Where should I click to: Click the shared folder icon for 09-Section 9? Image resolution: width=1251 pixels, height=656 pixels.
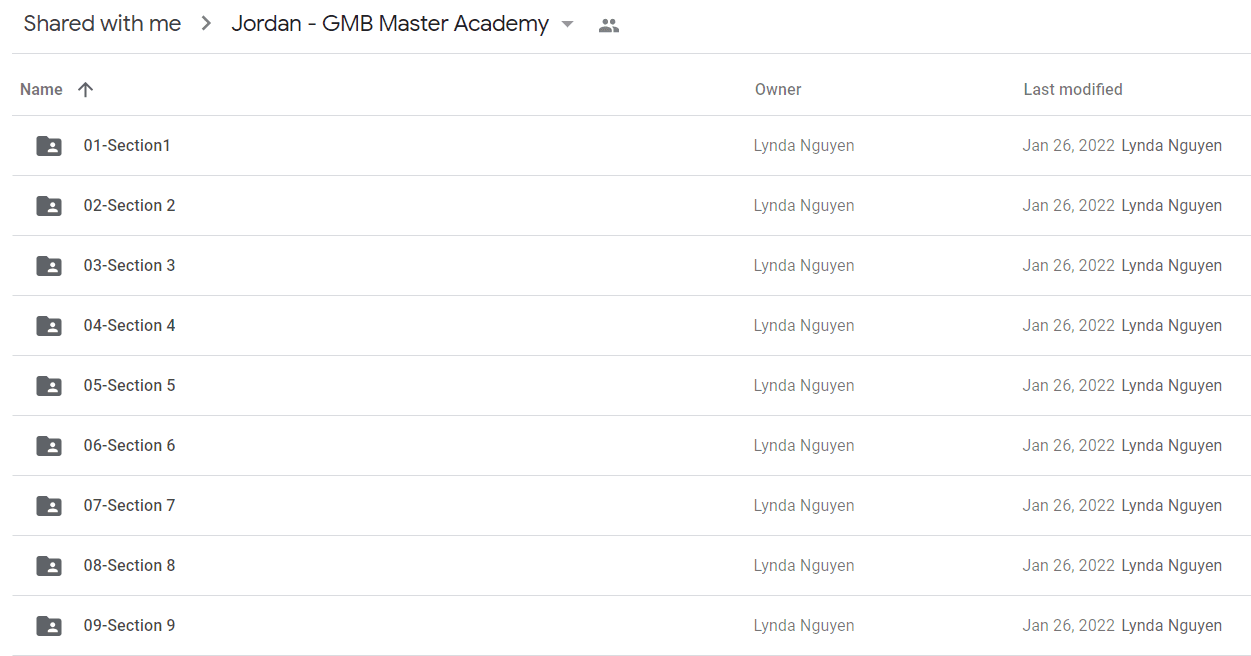pos(49,626)
